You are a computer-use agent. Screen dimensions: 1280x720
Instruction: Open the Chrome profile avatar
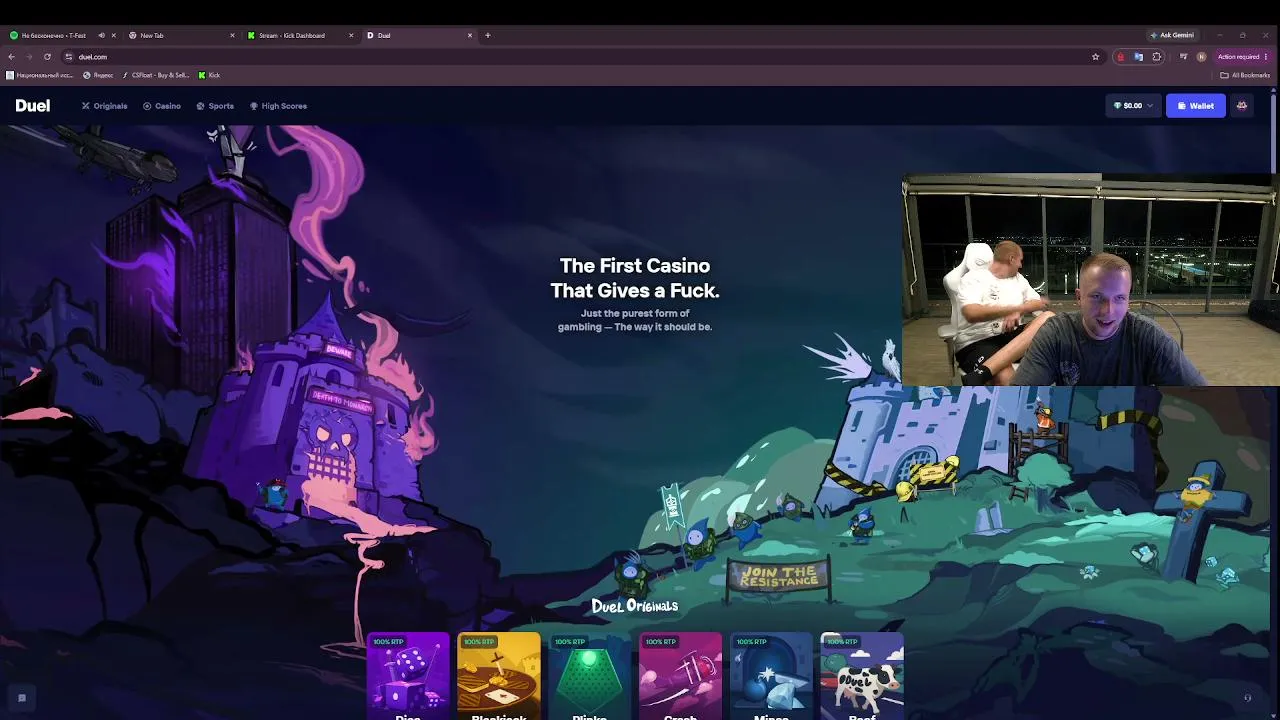click(x=1201, y=57)
